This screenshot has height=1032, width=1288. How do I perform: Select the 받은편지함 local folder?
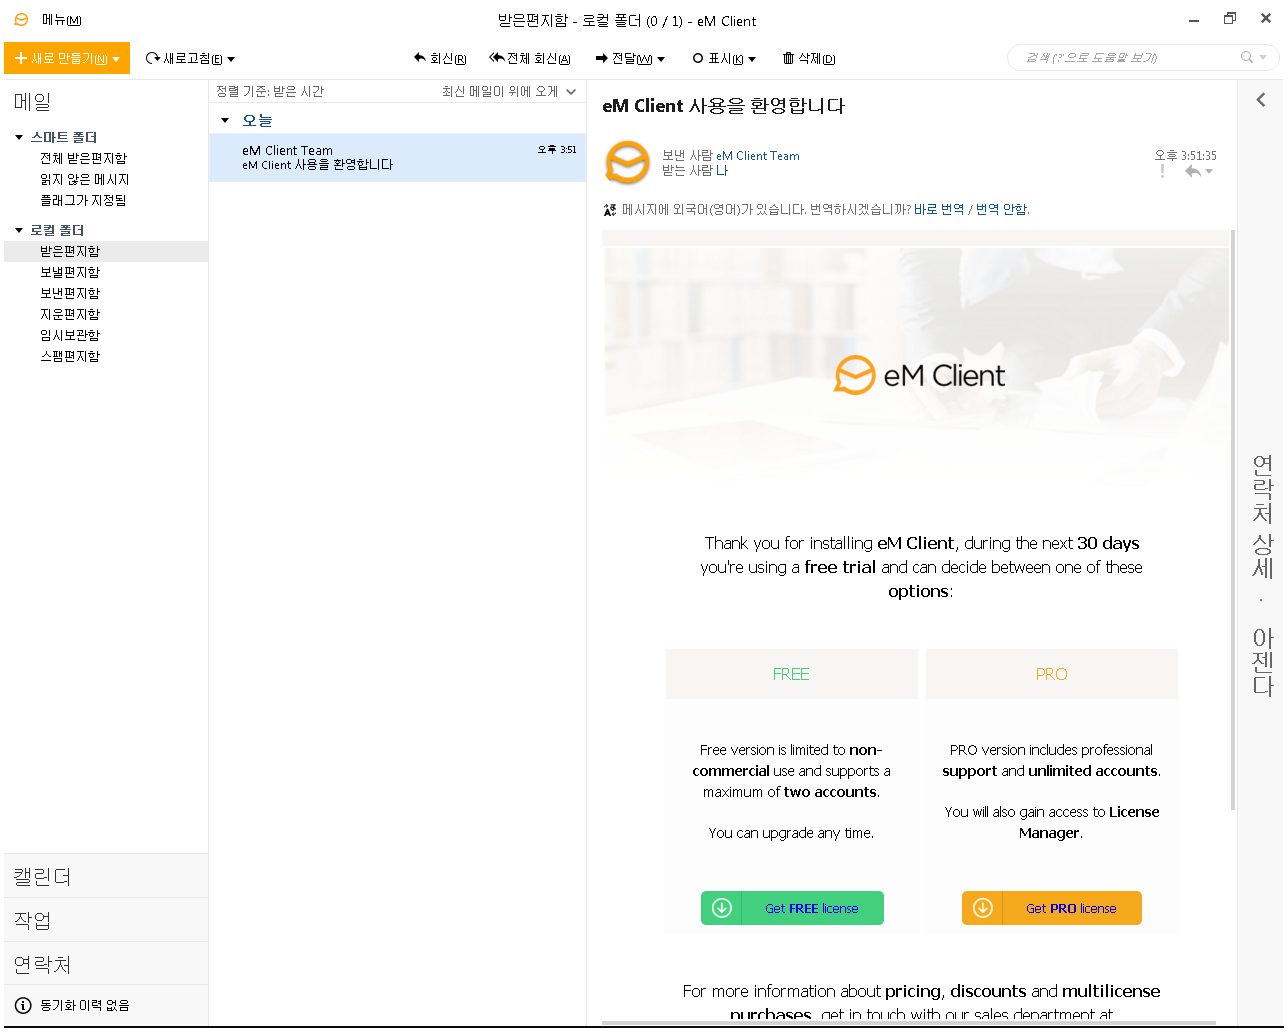(106, 251)
